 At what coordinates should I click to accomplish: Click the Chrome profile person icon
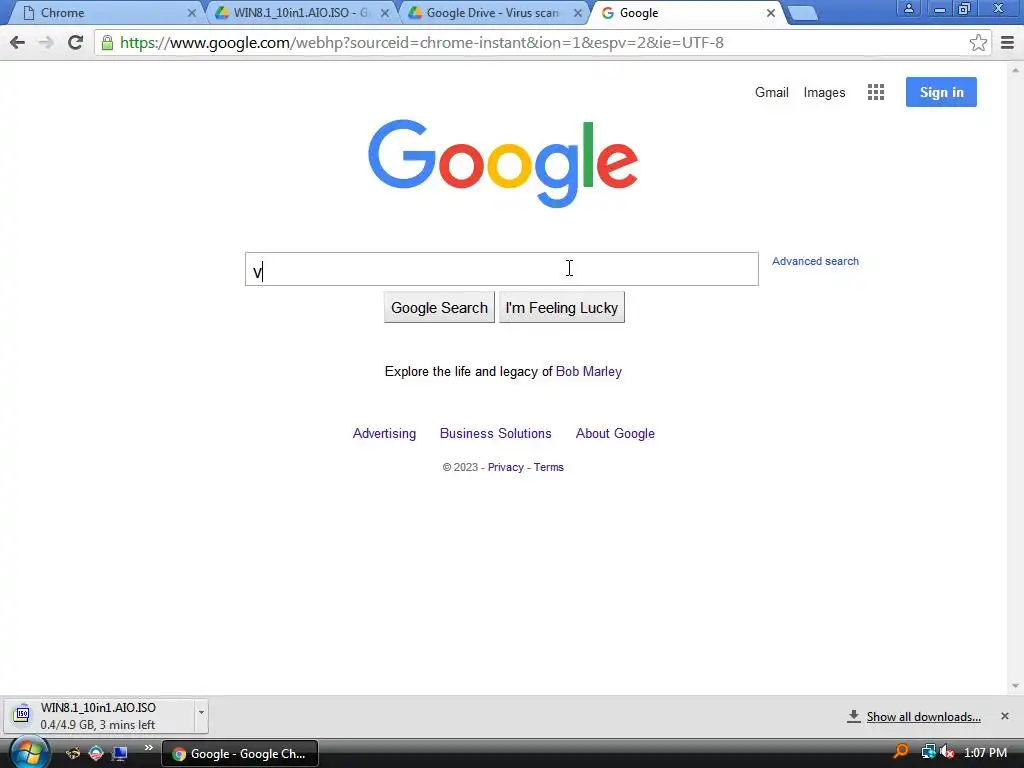(908, 8)
